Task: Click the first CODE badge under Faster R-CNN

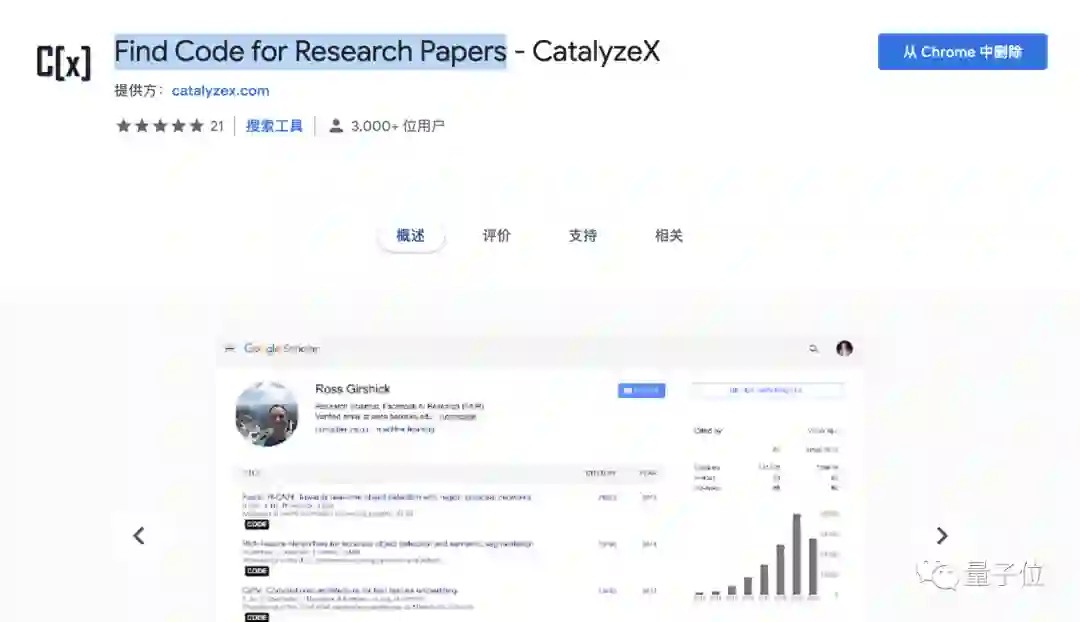Action: click(x=257, y=524)
